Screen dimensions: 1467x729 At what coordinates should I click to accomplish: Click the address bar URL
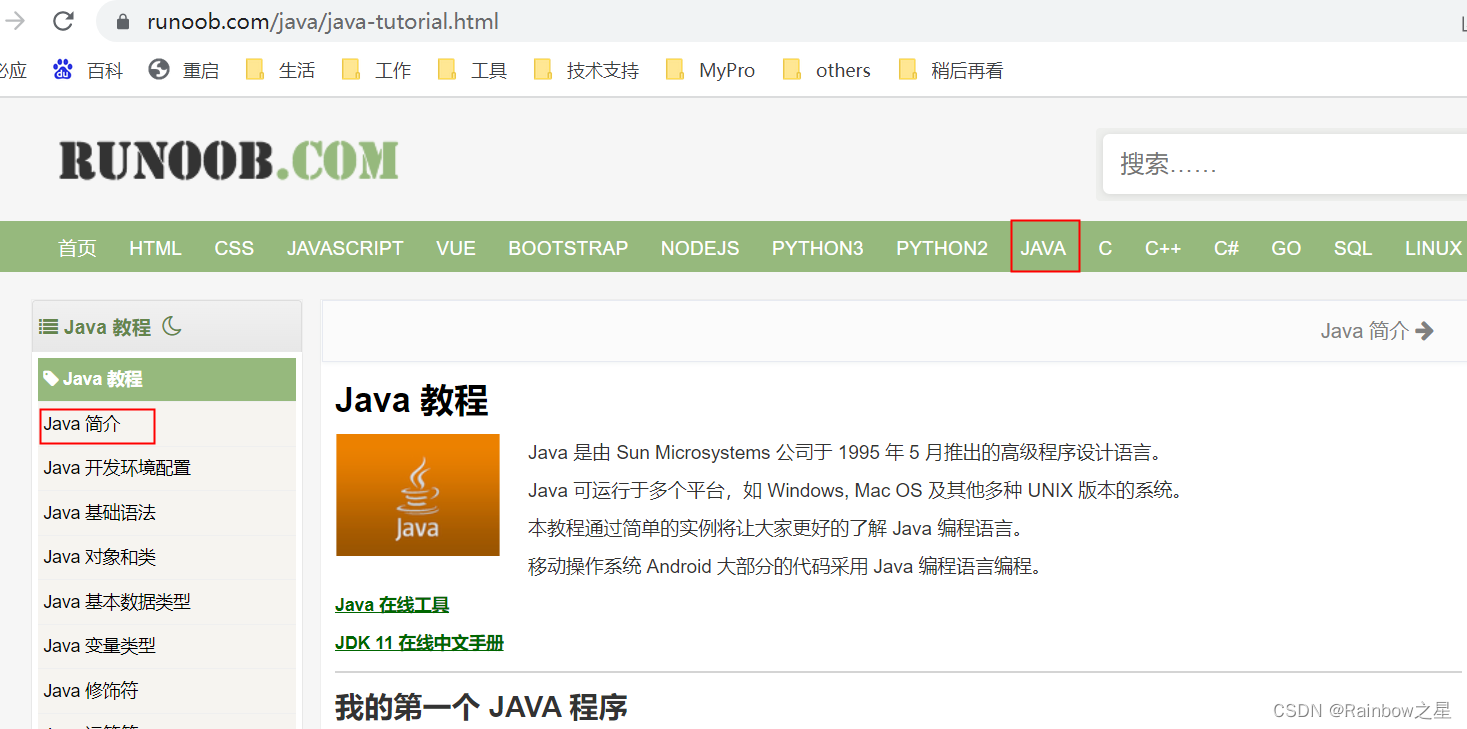[x=323, y=21]
